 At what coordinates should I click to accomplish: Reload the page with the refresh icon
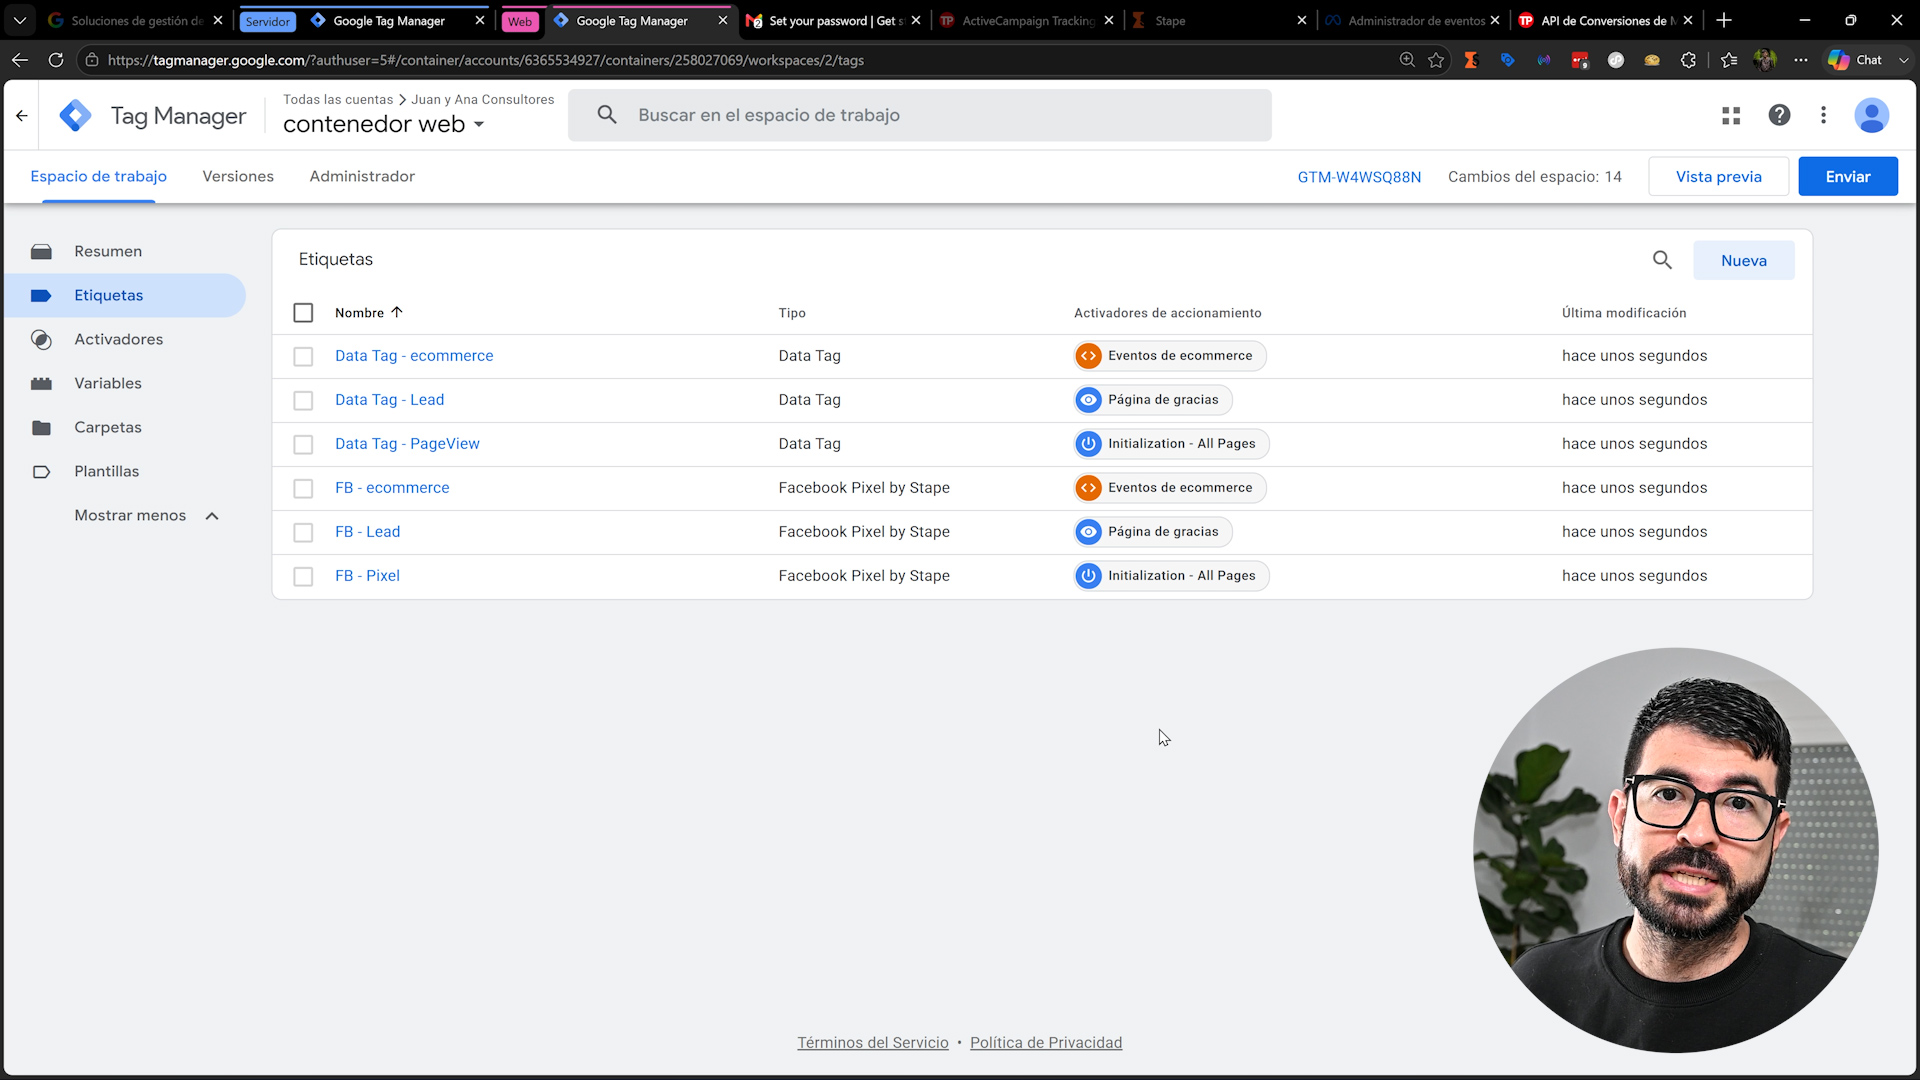pos(56,60)
